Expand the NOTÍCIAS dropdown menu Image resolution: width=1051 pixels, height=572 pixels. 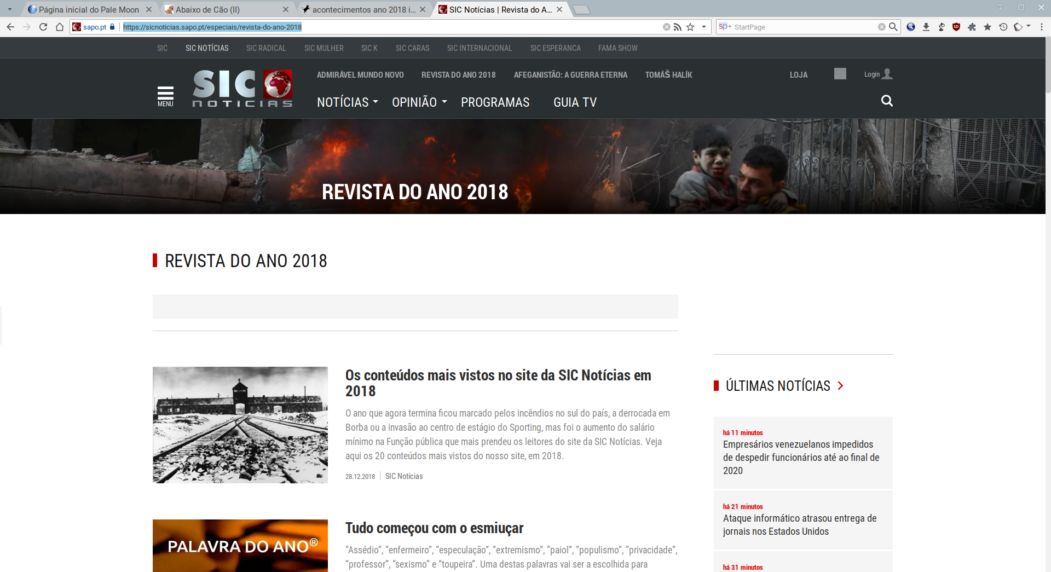tap(347, 102)
